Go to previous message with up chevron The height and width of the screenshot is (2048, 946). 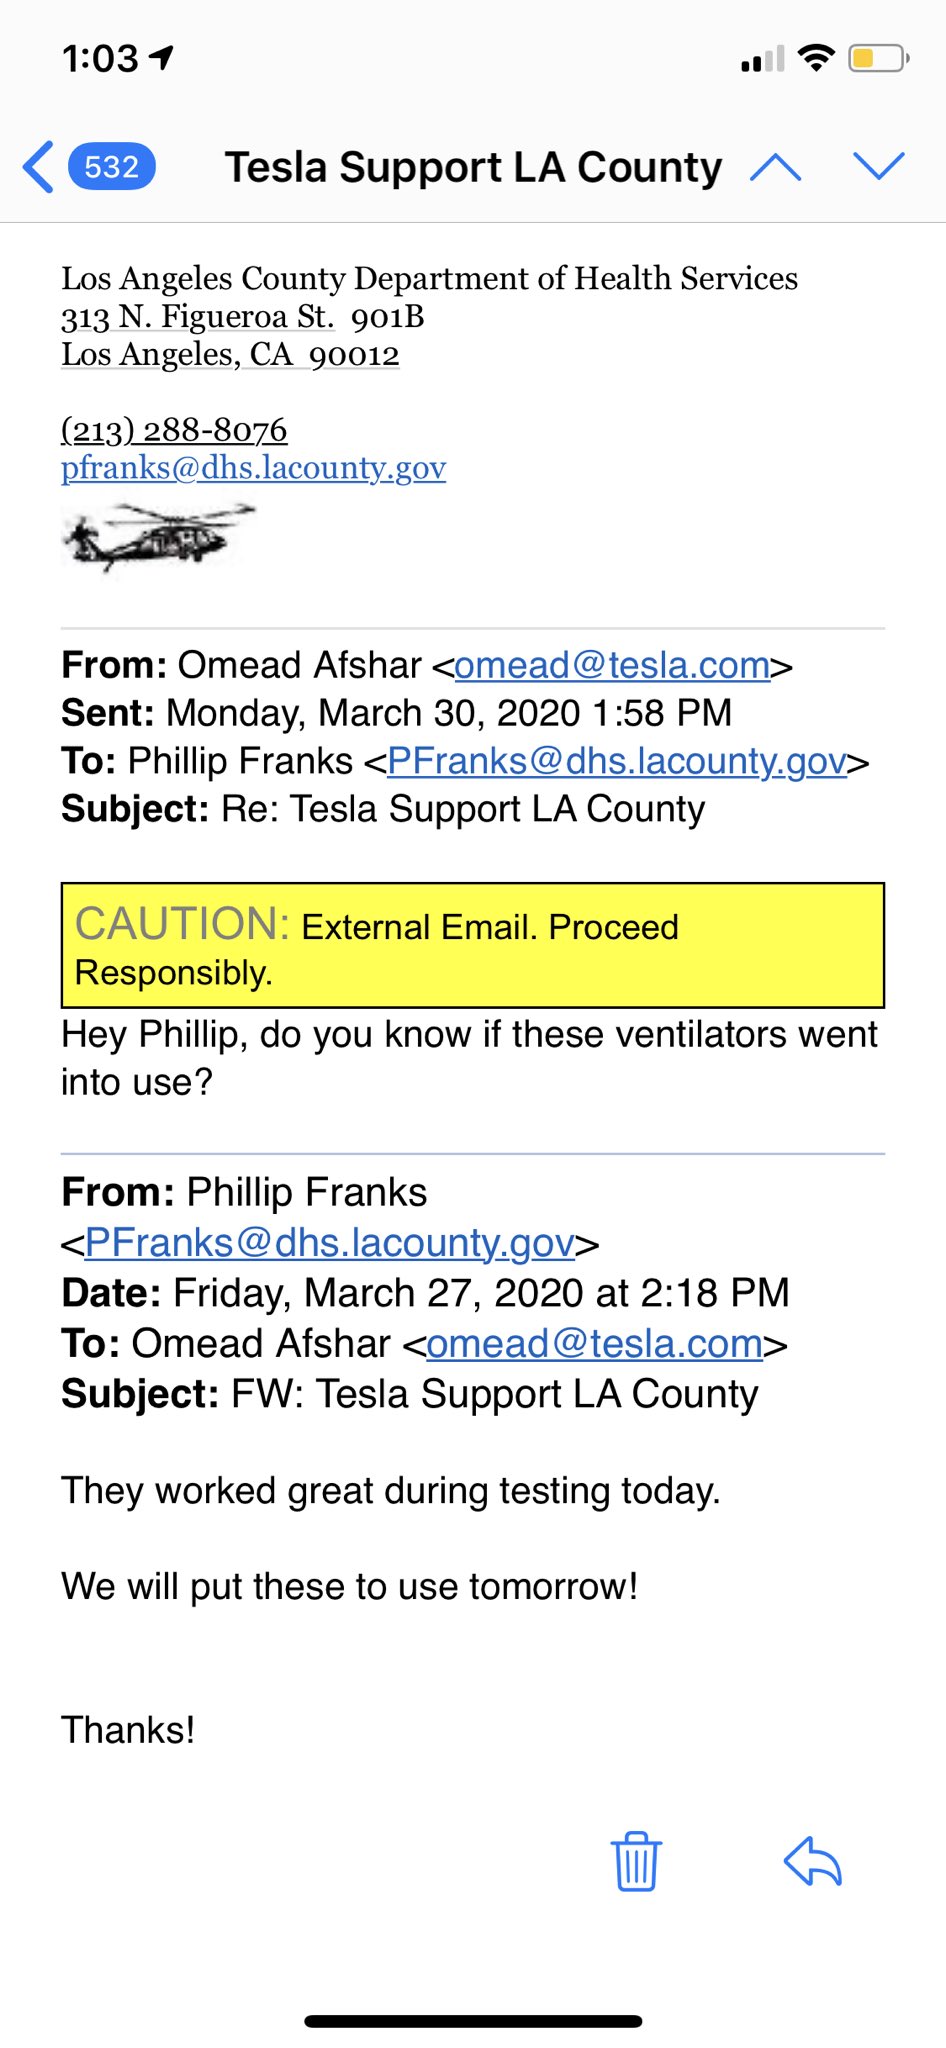(775, 167)
